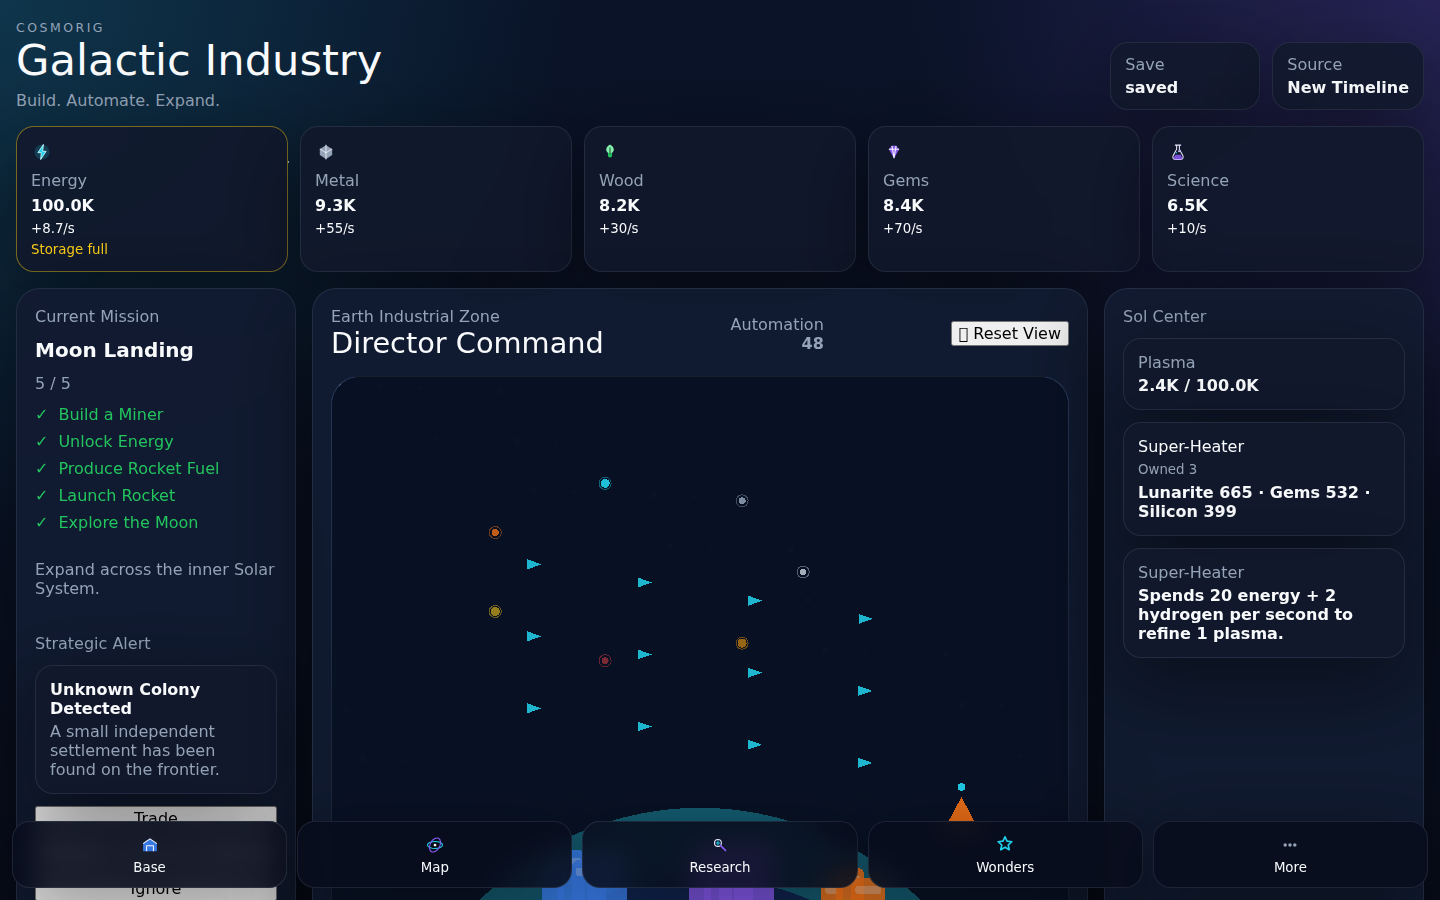Select the red planet dot on the map

pyautogui.click(x=605, y=661)
